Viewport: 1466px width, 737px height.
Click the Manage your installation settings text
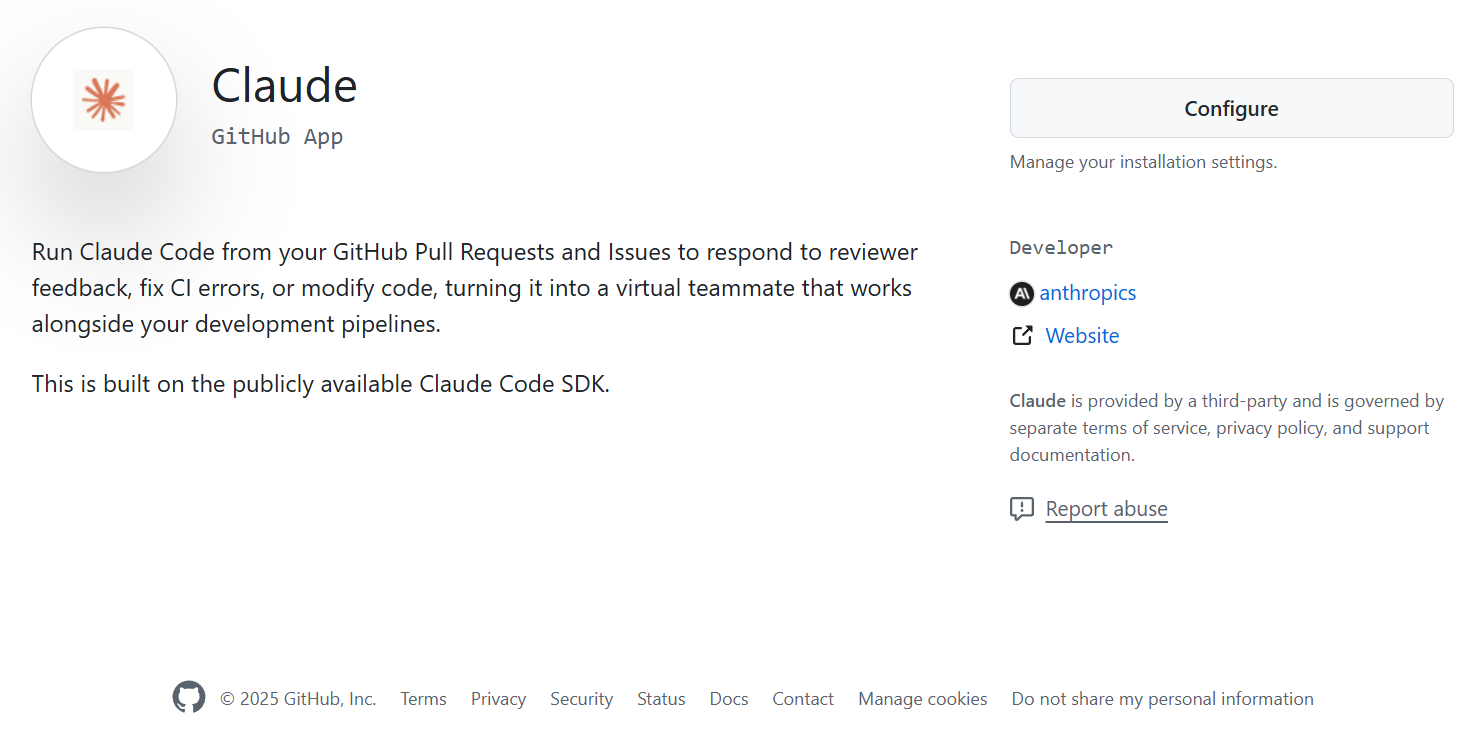pos(1143,162)
